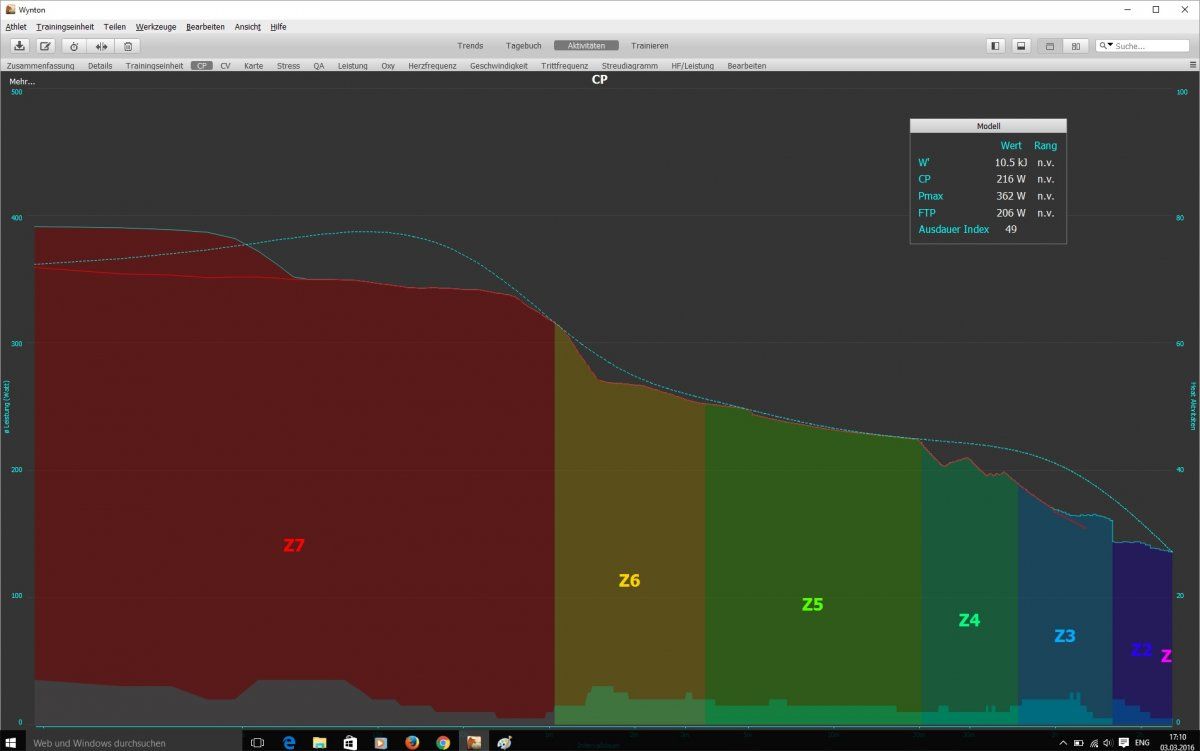
Task: Click the stopwatch find-intervals icon
Action: tap(74, 46)
